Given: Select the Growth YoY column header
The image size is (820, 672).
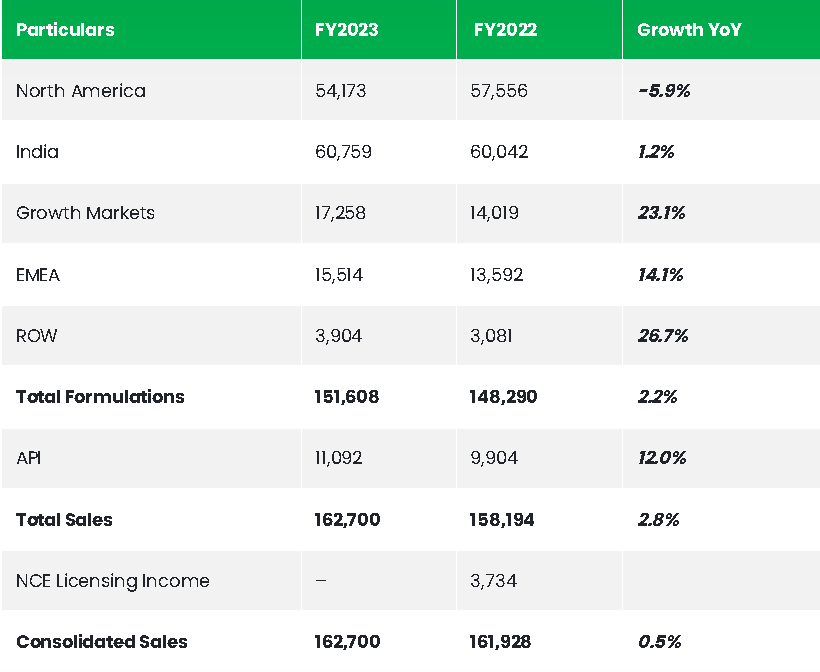Looking at the screenshot, I should [689, 30].
